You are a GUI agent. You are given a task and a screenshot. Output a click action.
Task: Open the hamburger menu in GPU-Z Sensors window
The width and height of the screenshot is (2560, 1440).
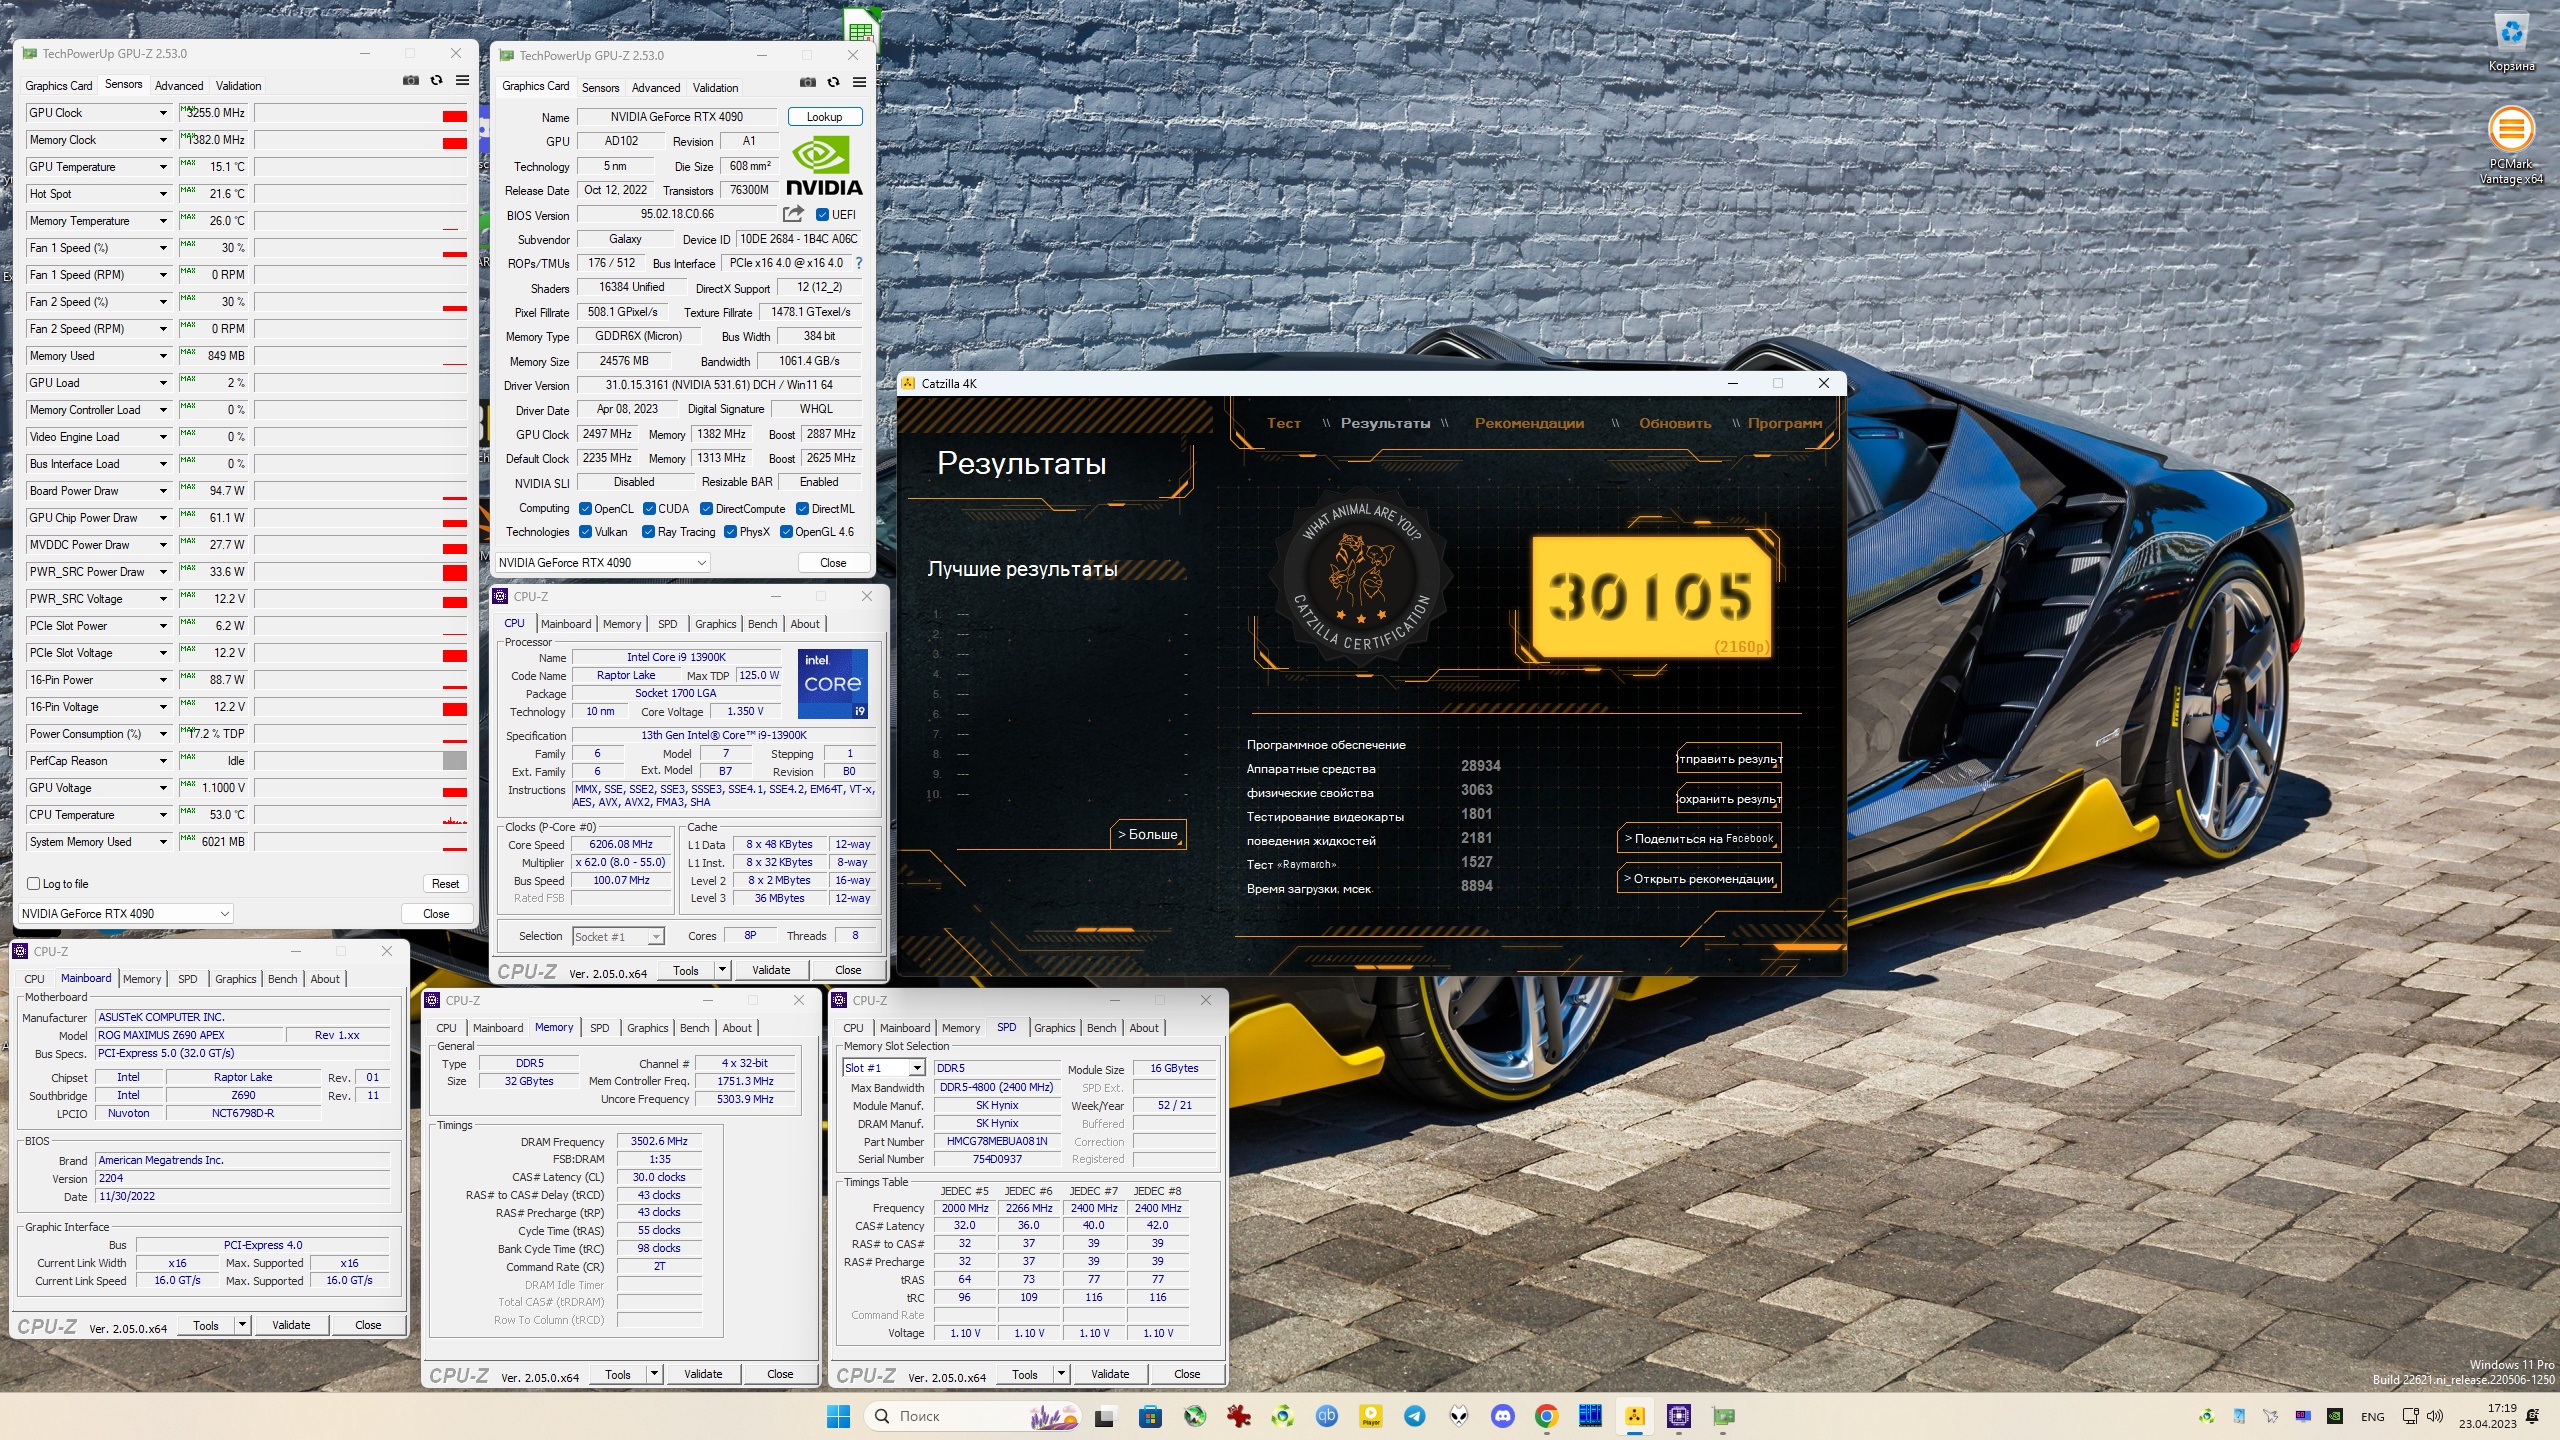point(462,81)
